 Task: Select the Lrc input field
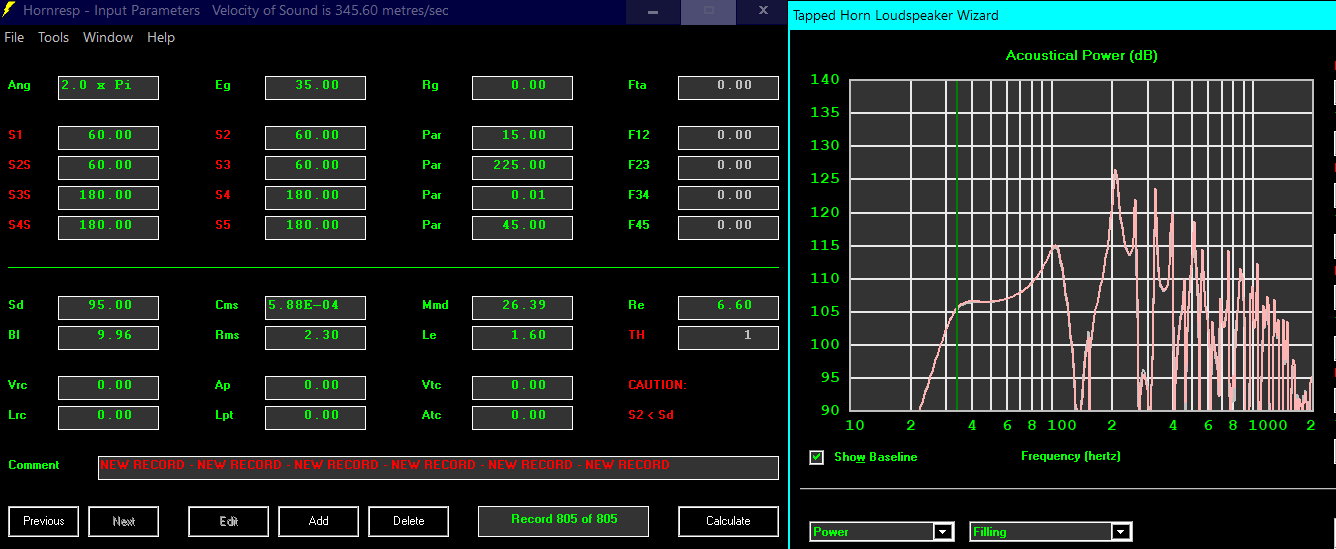(108, 417)
